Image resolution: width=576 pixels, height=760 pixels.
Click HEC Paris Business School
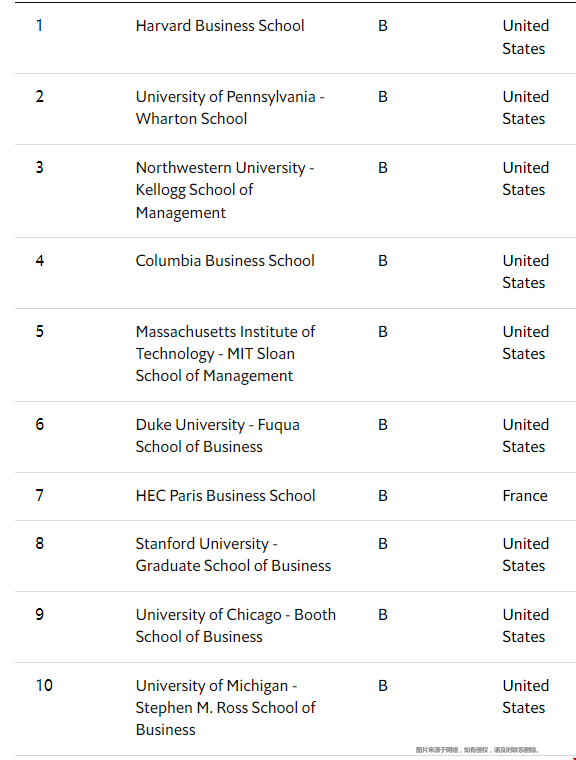(225, 496)
